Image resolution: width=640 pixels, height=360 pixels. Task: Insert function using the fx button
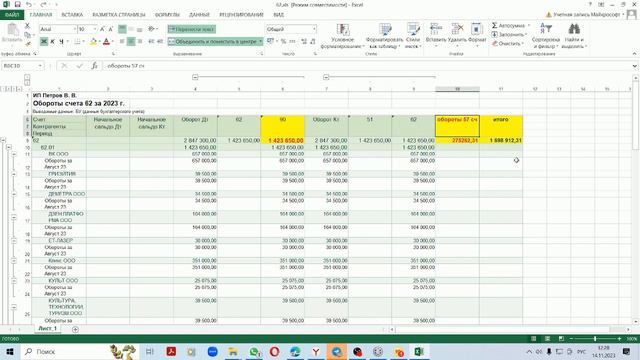pyautogui.click(x=94, y=65)
